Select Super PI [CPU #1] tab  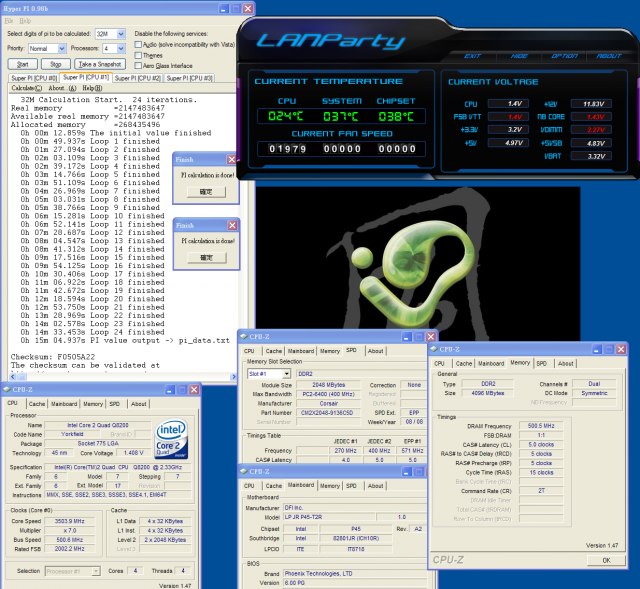click(x=86, y=77)
